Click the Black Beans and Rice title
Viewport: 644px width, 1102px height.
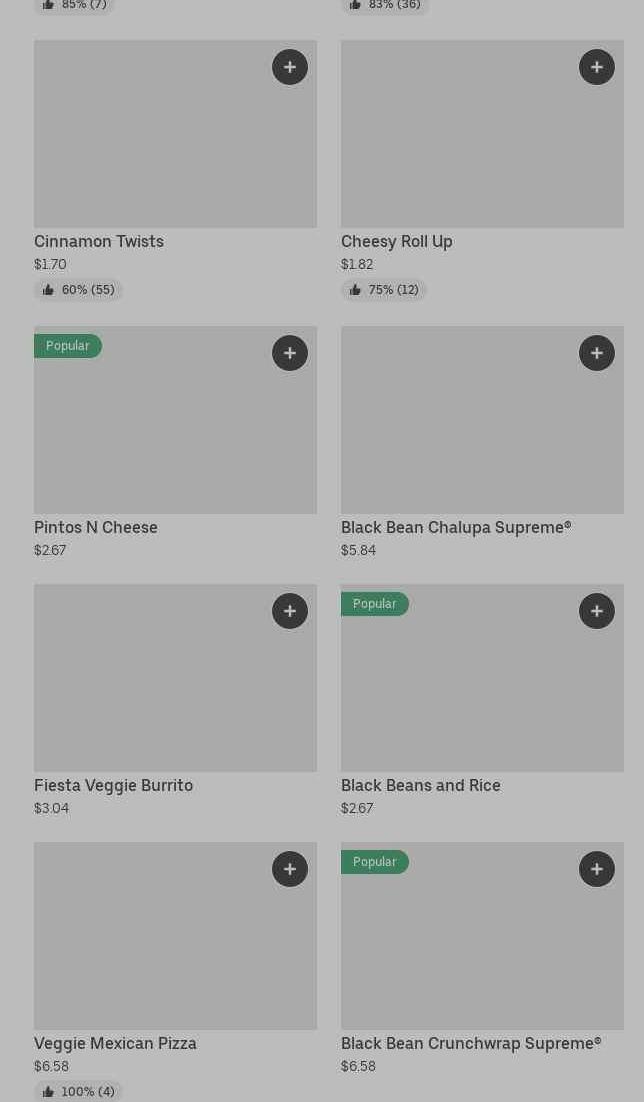click(x=420, y=785)
